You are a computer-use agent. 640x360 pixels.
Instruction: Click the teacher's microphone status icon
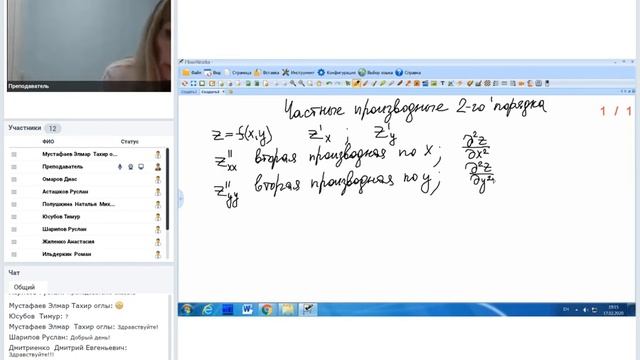[120, 167]
